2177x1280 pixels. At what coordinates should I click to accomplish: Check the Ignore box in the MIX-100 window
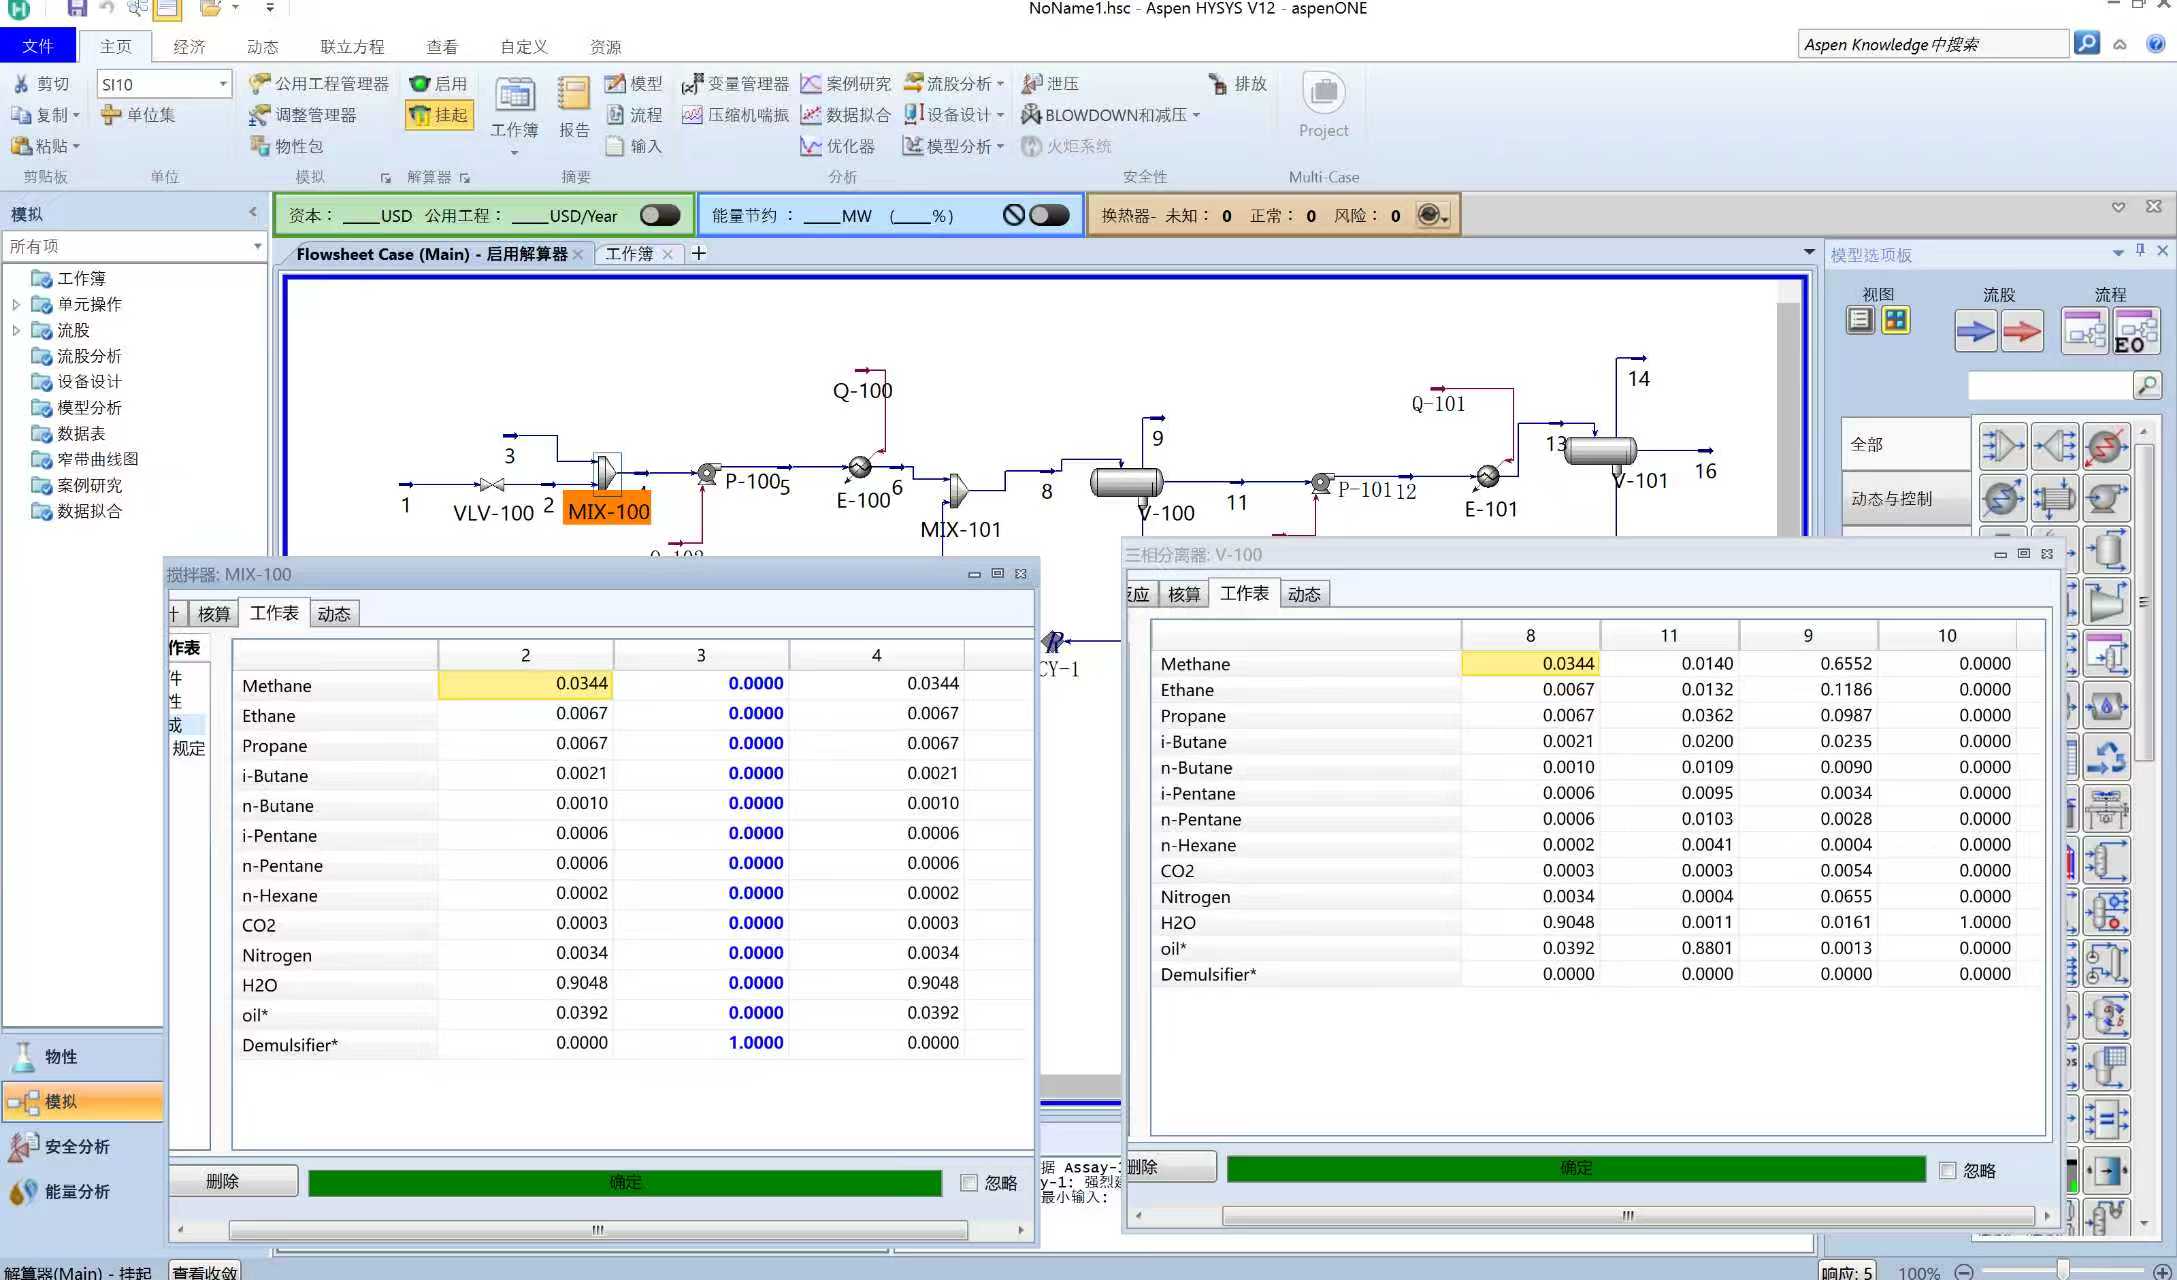pos(969,1183)
